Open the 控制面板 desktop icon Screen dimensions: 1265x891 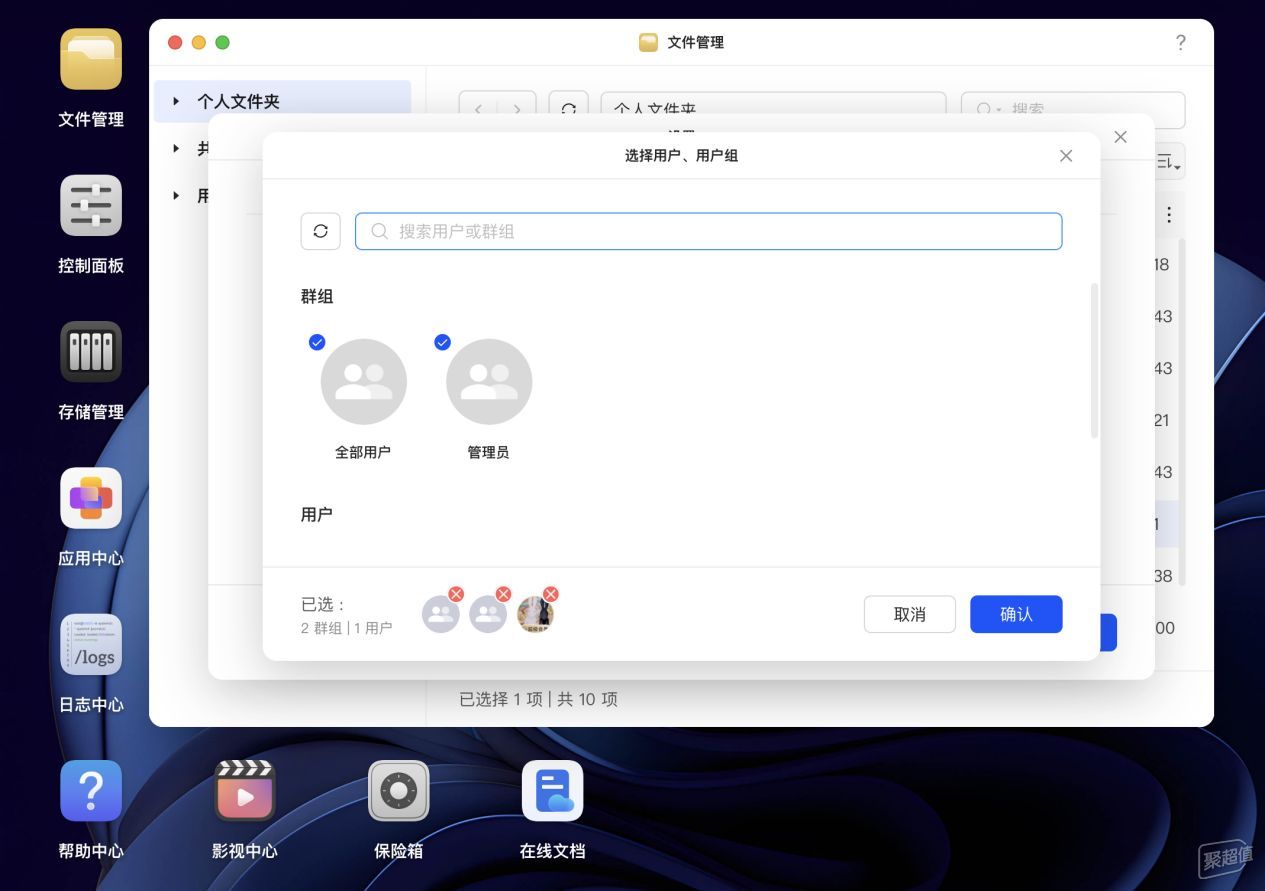[91, 206]
